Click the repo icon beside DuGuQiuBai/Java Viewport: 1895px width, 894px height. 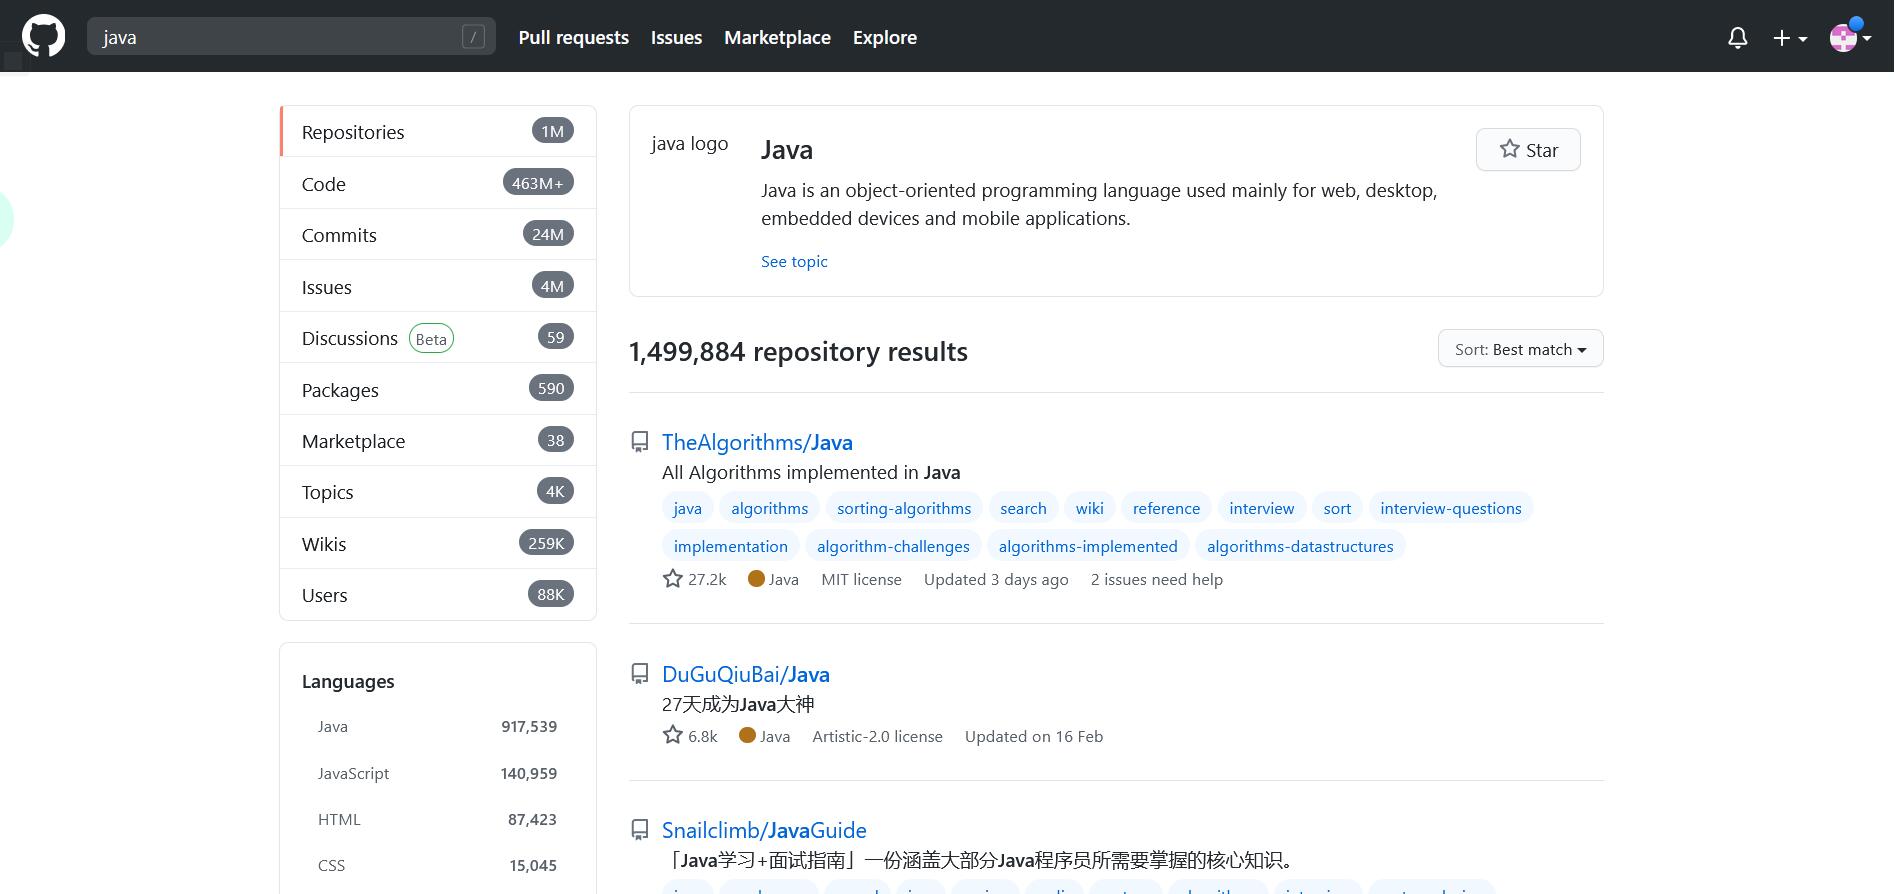(640, 674)
